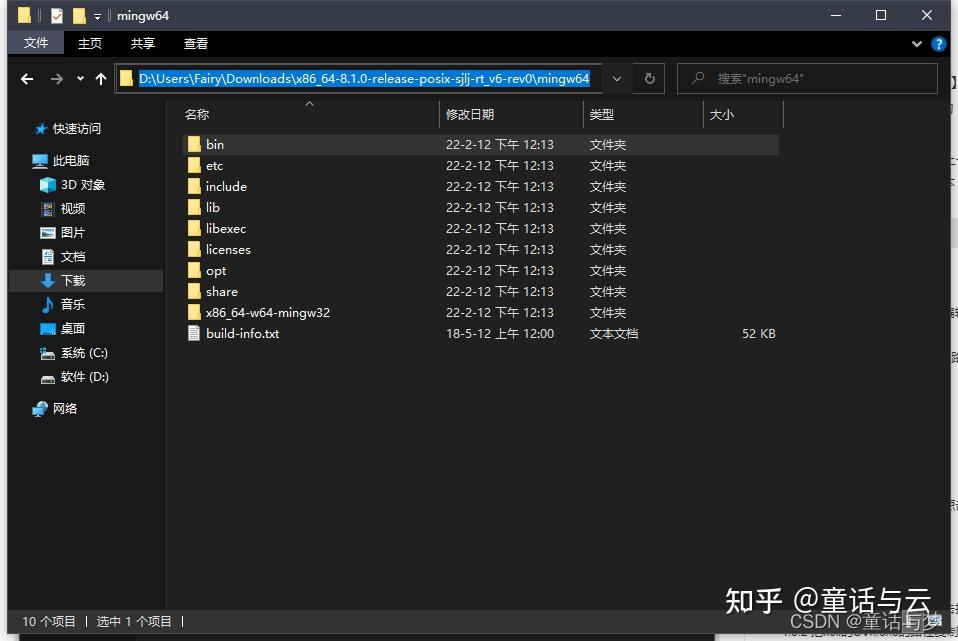Switch to the 查看 ribbon tab
Screen dimensions: 958x641
[195, 43]
